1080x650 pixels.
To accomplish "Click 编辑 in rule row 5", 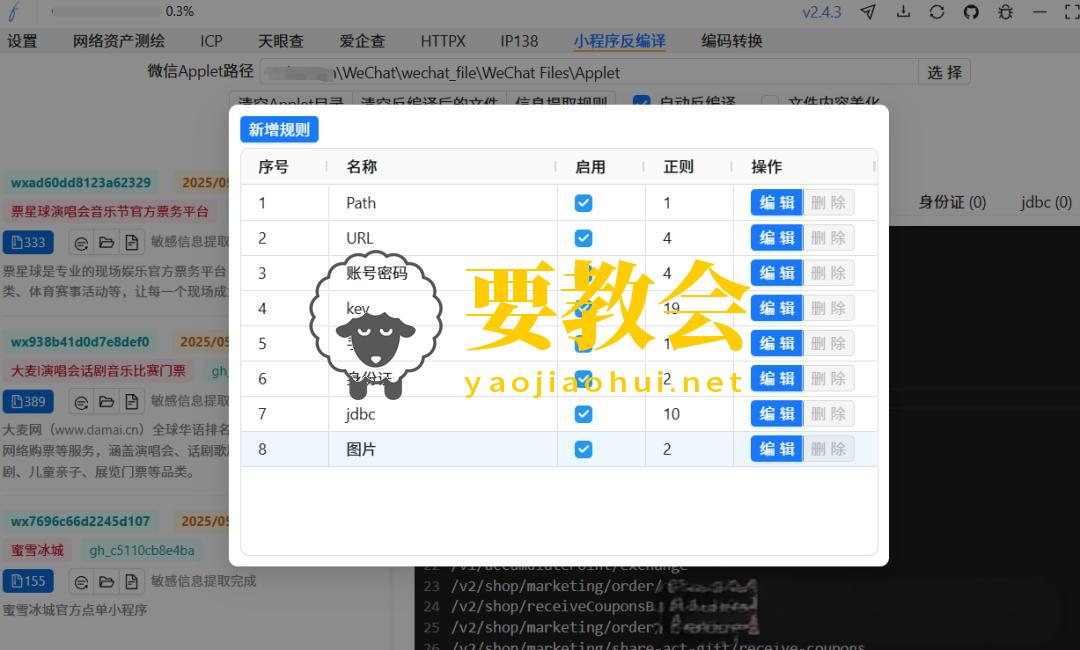I will pyautogui.click(x=777, y=343).
